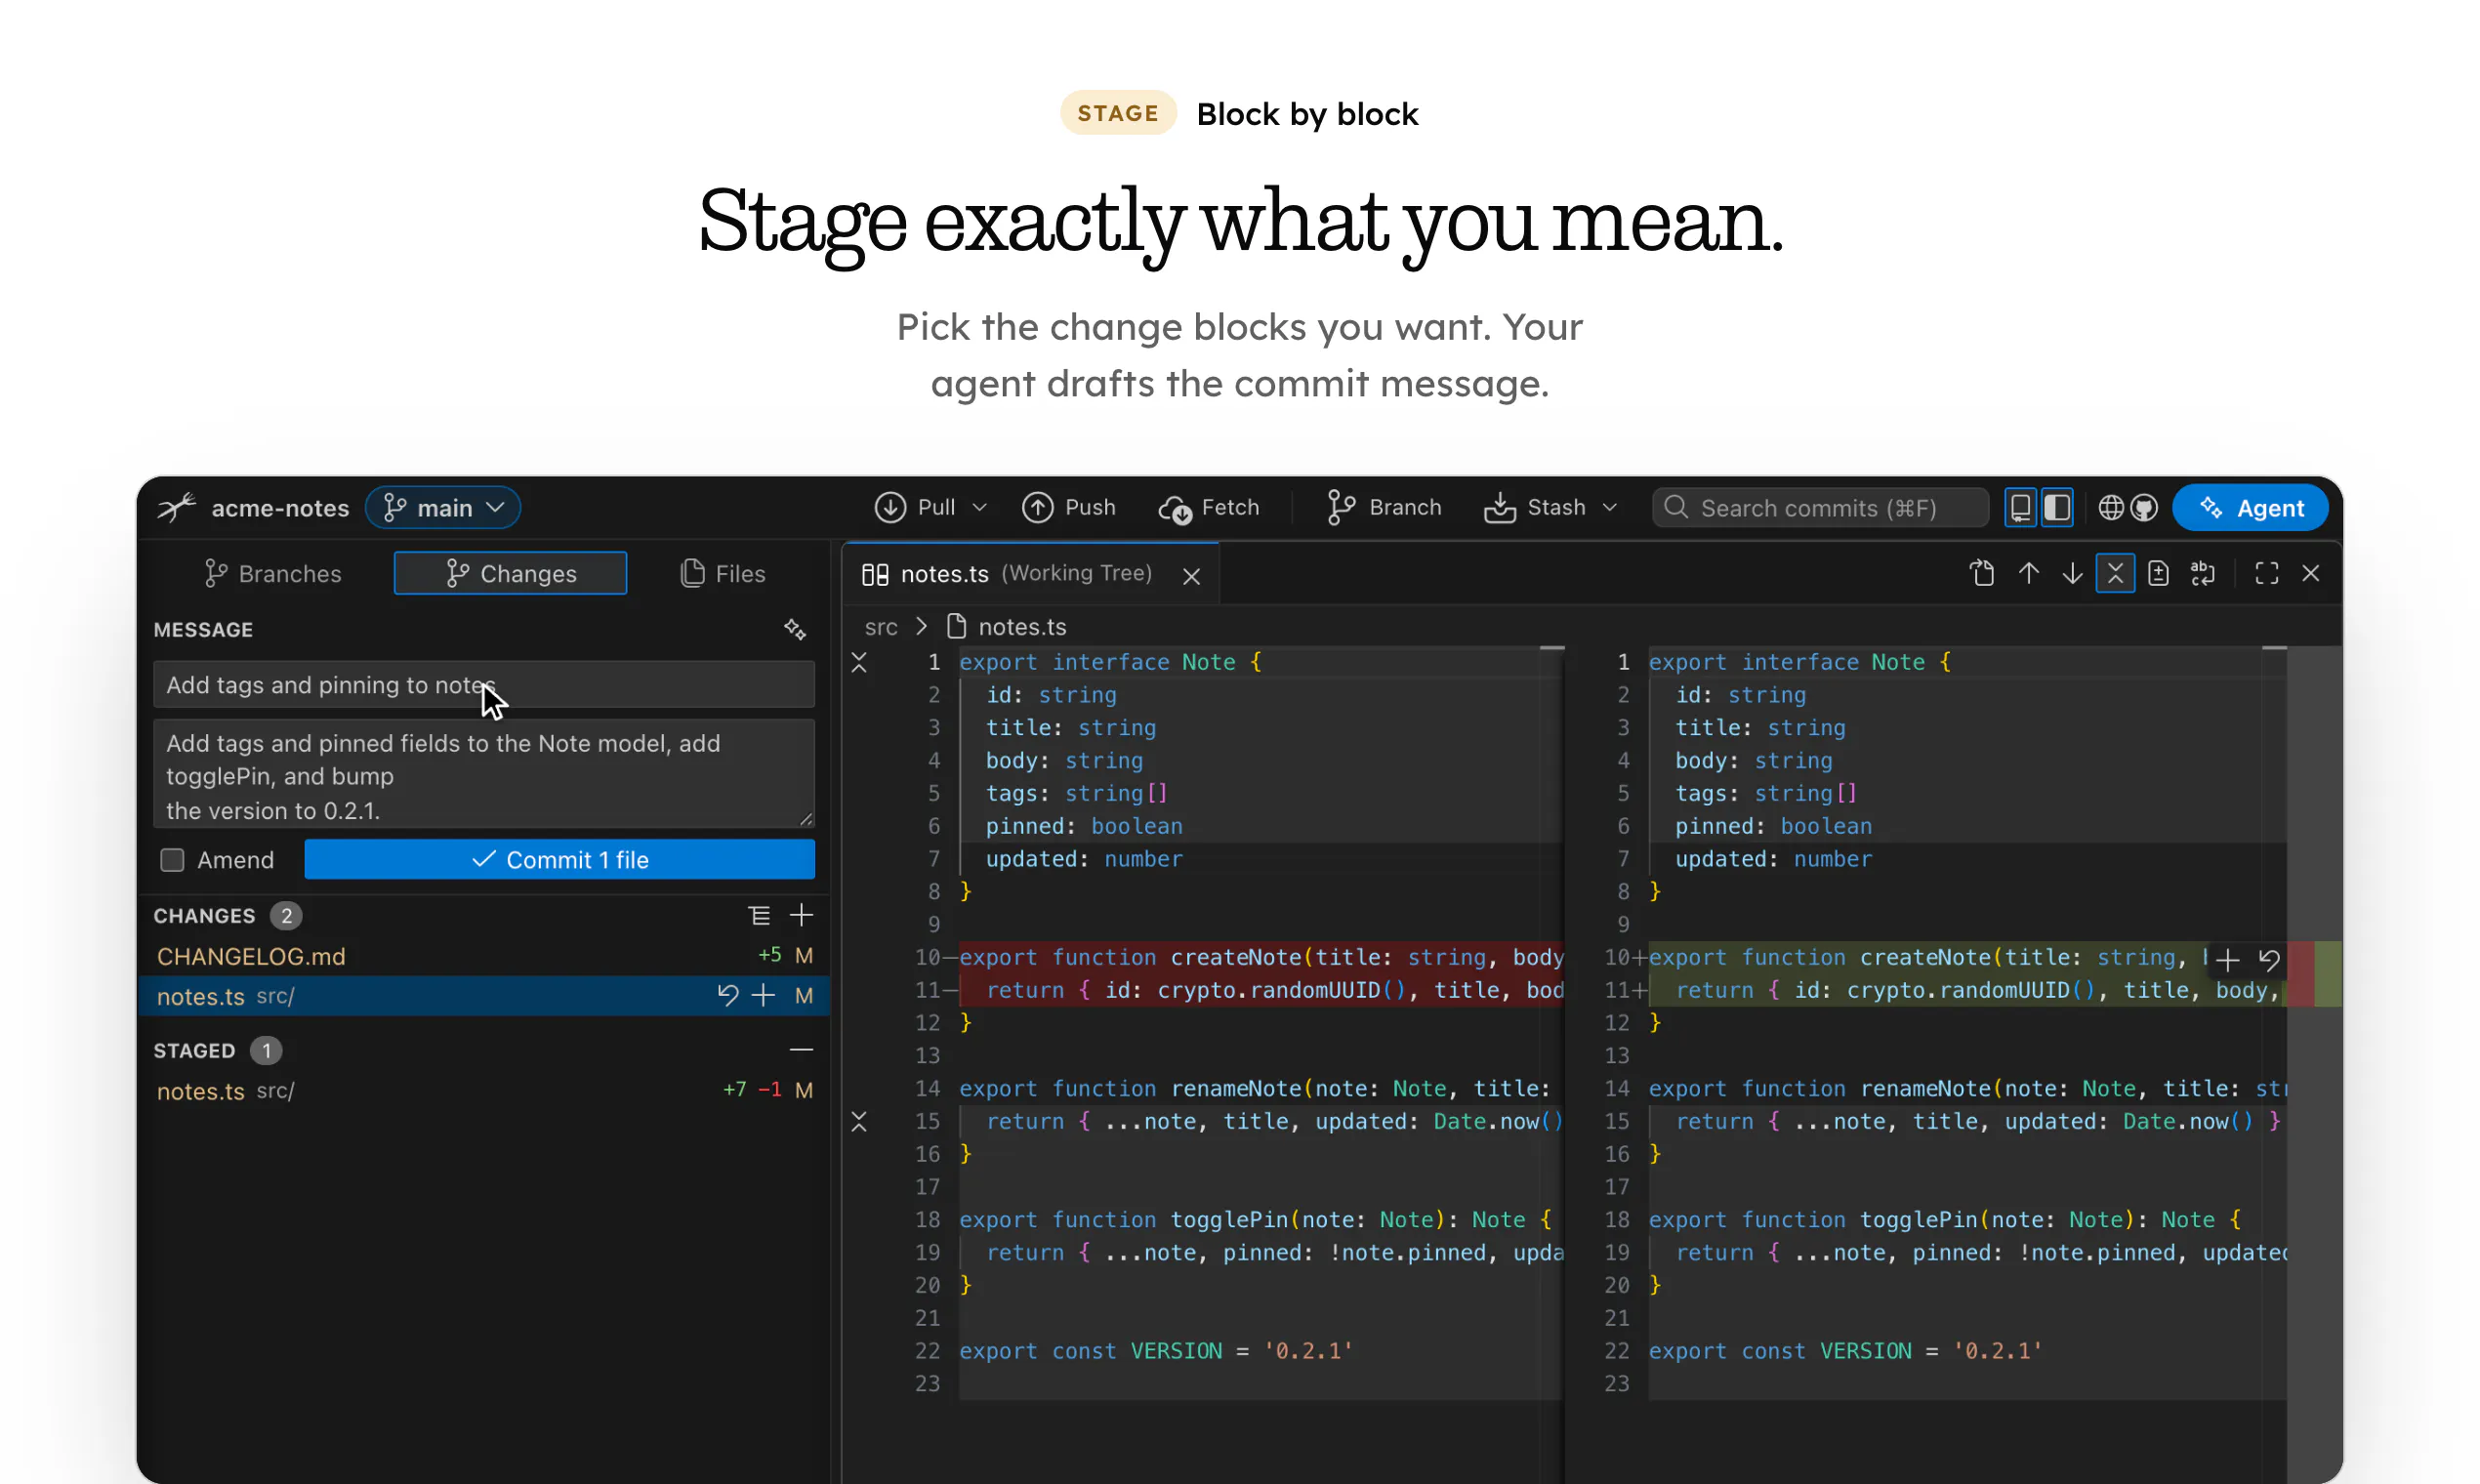Focus the Search commits field
Screen dimensions: 2480x1484
(1820, 508)
